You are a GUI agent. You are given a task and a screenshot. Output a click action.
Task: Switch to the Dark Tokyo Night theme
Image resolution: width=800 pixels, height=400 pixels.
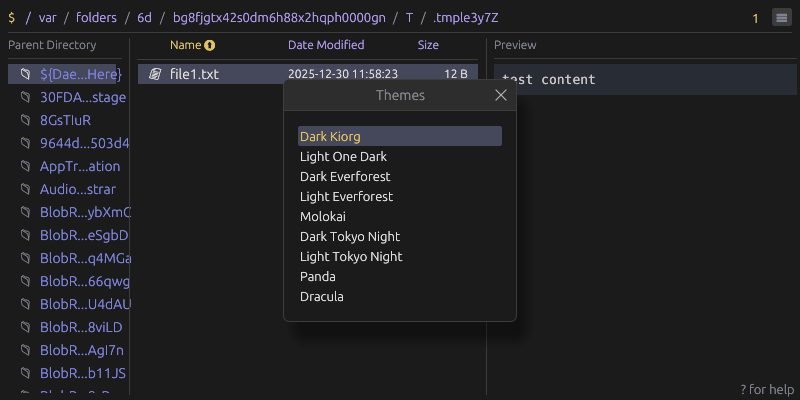pyautogui.click(x=399, y=236)
